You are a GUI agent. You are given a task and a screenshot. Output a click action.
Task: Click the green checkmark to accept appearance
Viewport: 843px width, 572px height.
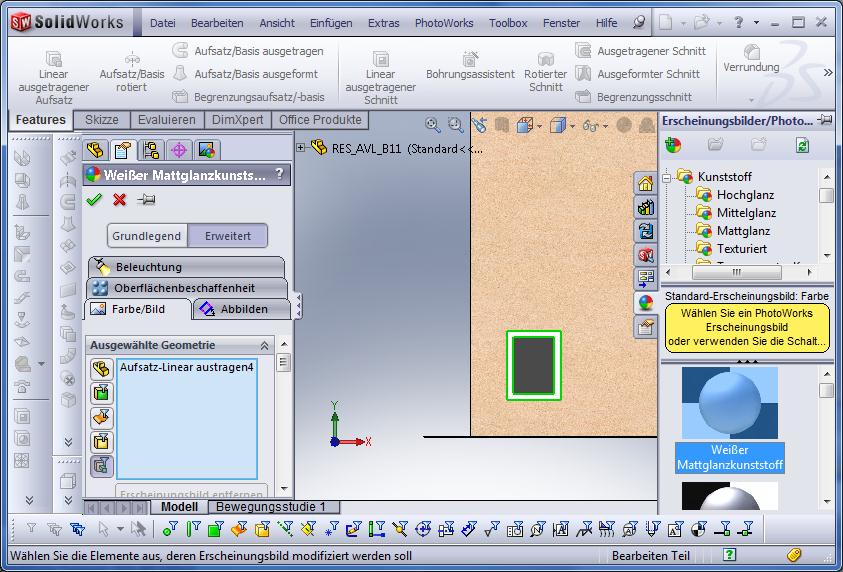pyautogui.click(x=94, y=200)
